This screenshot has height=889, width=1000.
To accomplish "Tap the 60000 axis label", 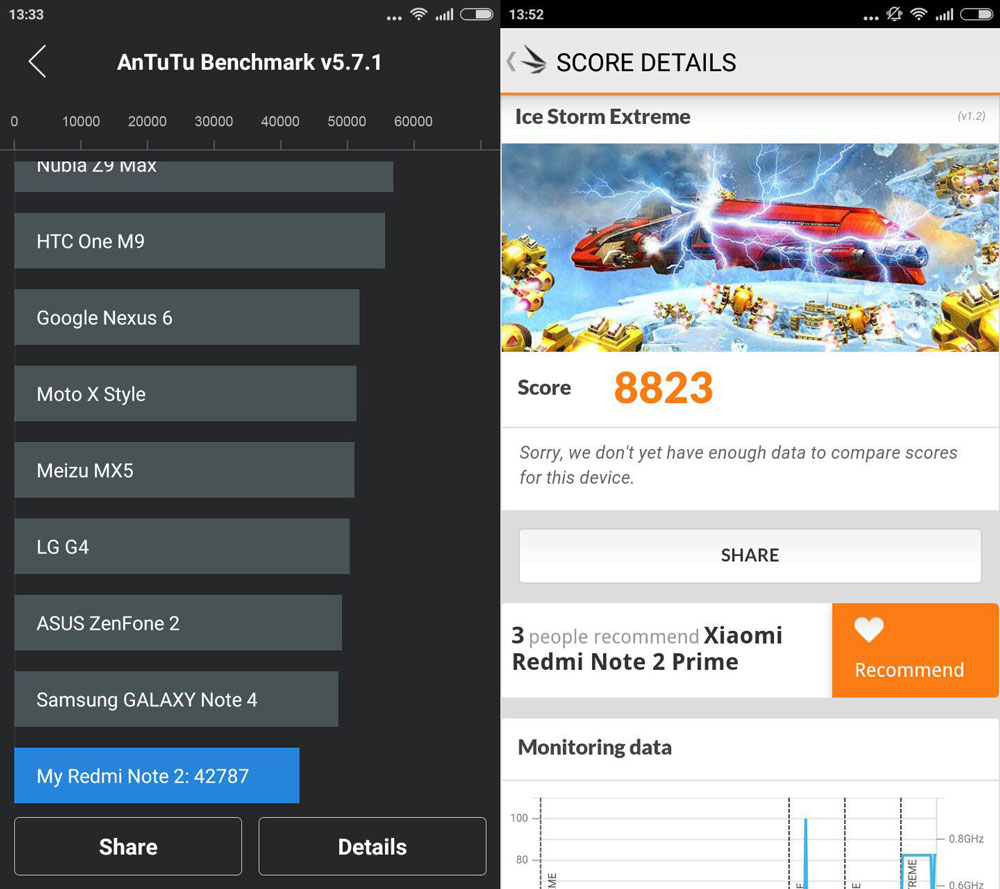I will (x=413, y=121).
